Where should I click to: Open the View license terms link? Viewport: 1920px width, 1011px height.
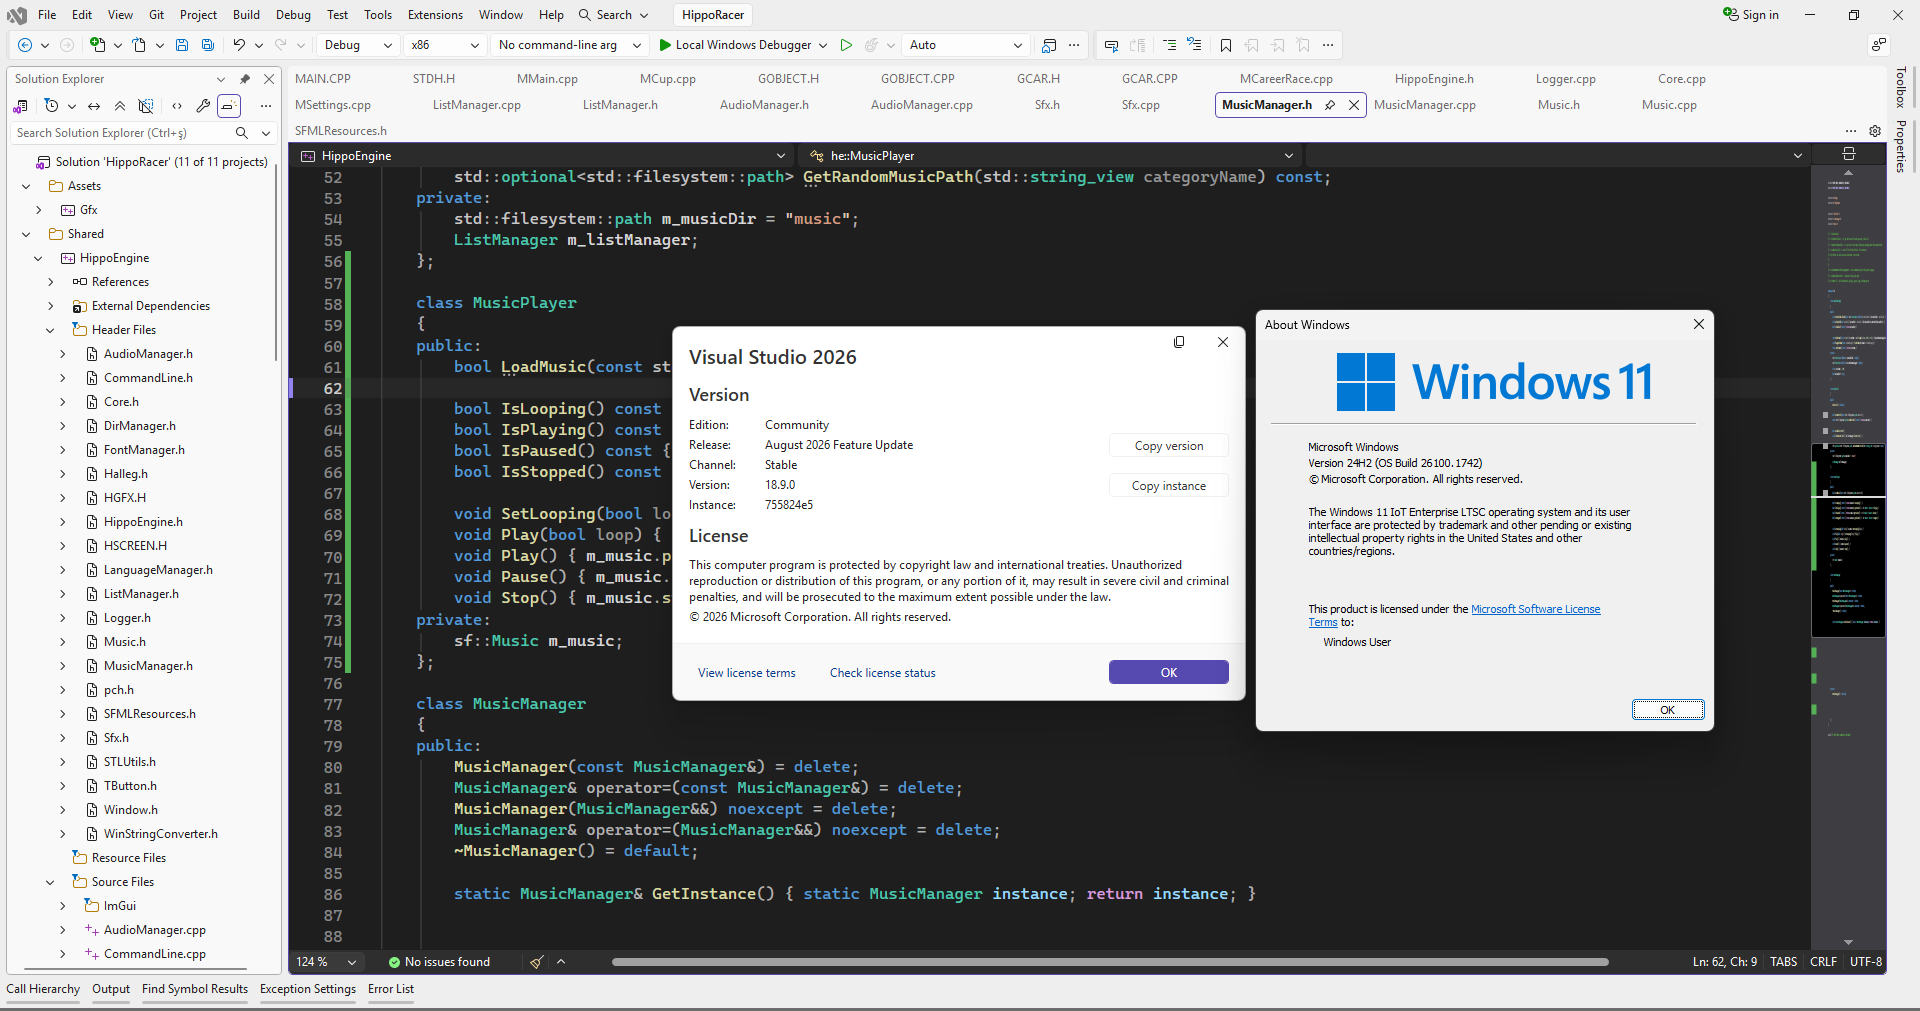pyautogui.click(x=747, y=673)
